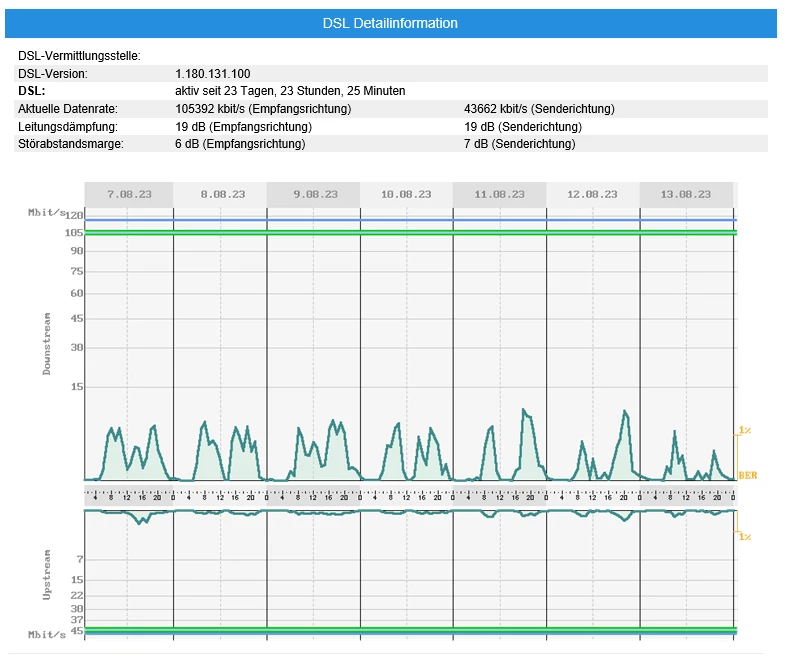Click the DSL Detailinformation header bar
Screen dimensions: 788x658
pyautogui.click(x=390, y=23)
